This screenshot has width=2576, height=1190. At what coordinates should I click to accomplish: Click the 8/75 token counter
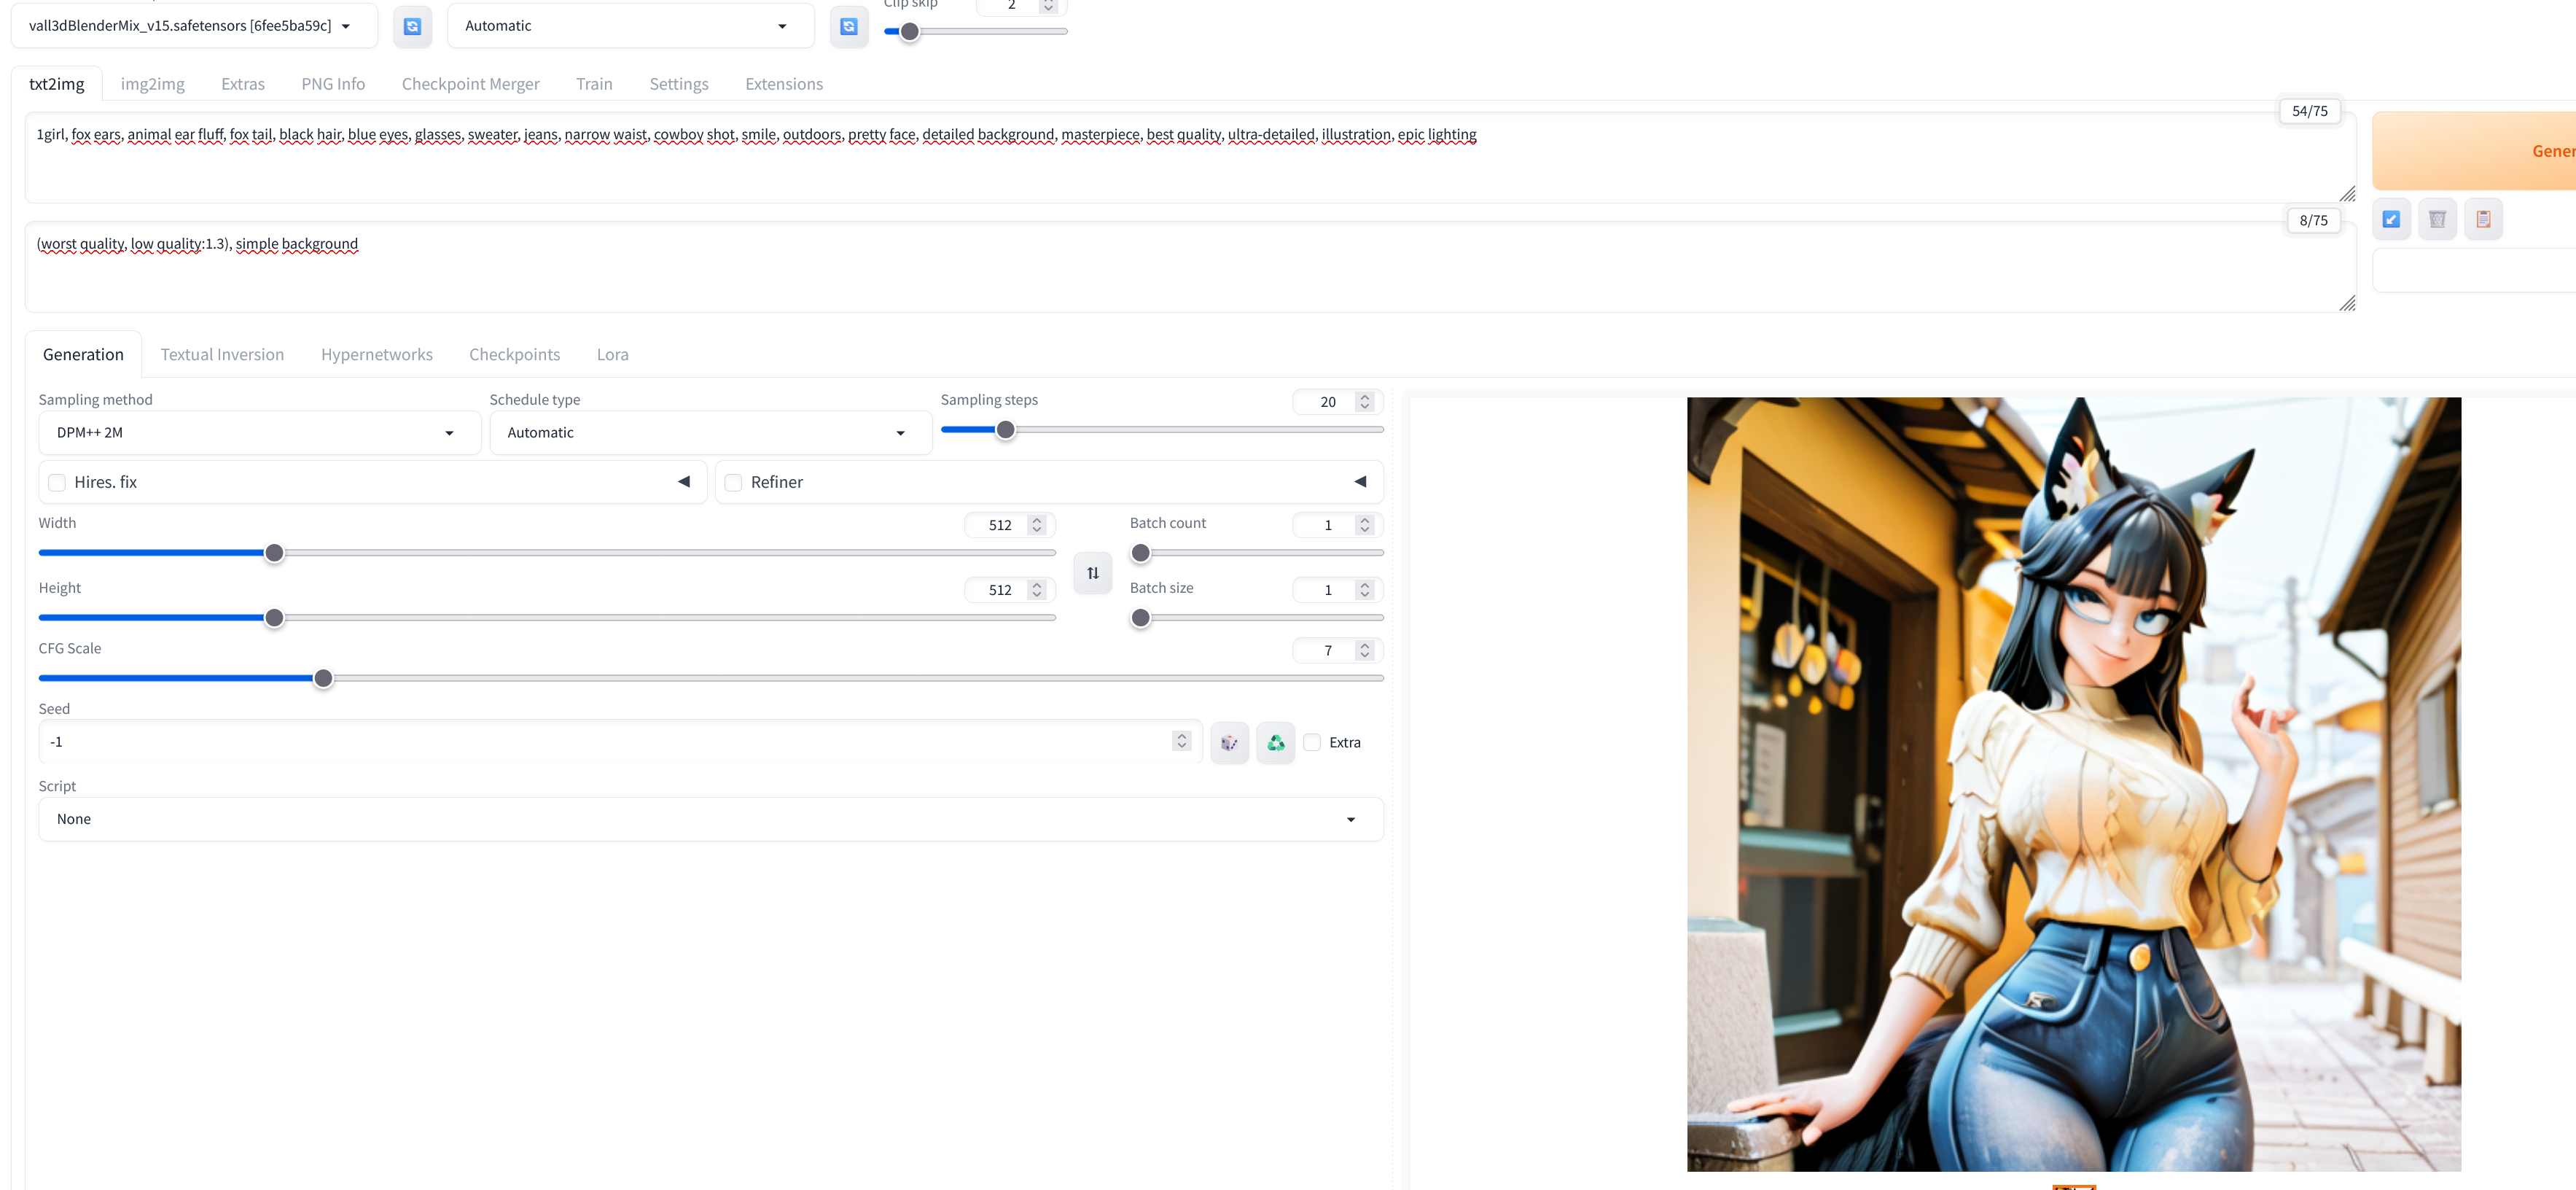(2313, 220)
